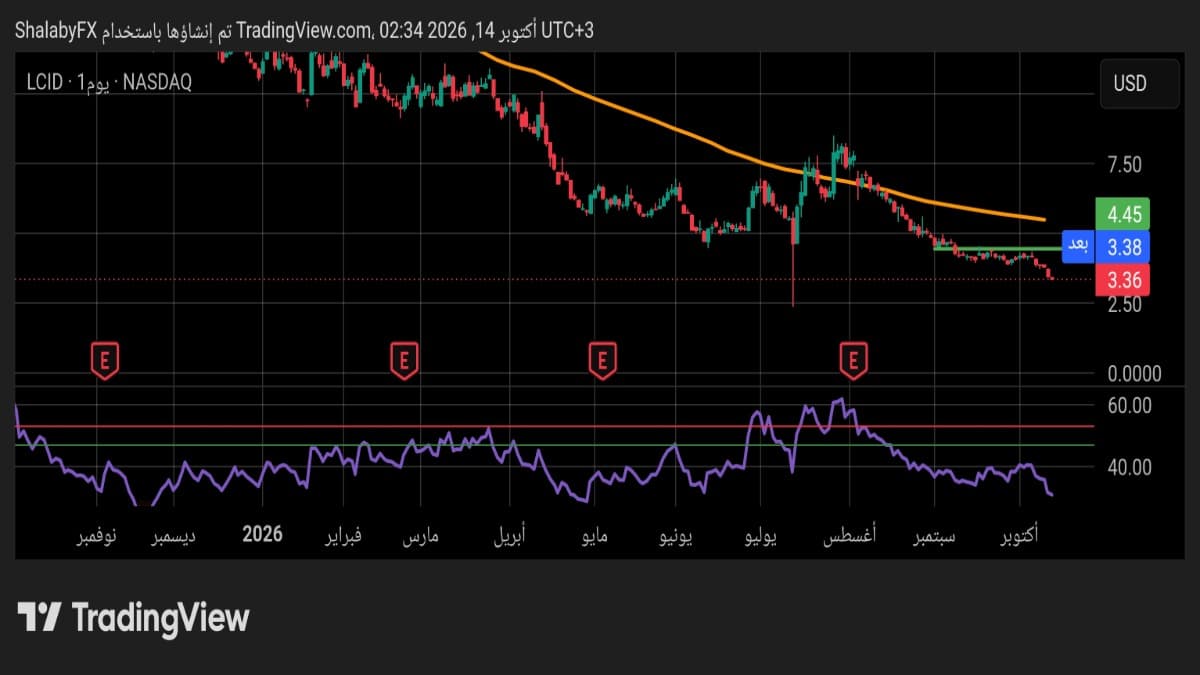Screen dimensions: 1200x675
Task: Click the blue بعد post-market tag
Action: pyautogui.click(x=1077, y=246)
